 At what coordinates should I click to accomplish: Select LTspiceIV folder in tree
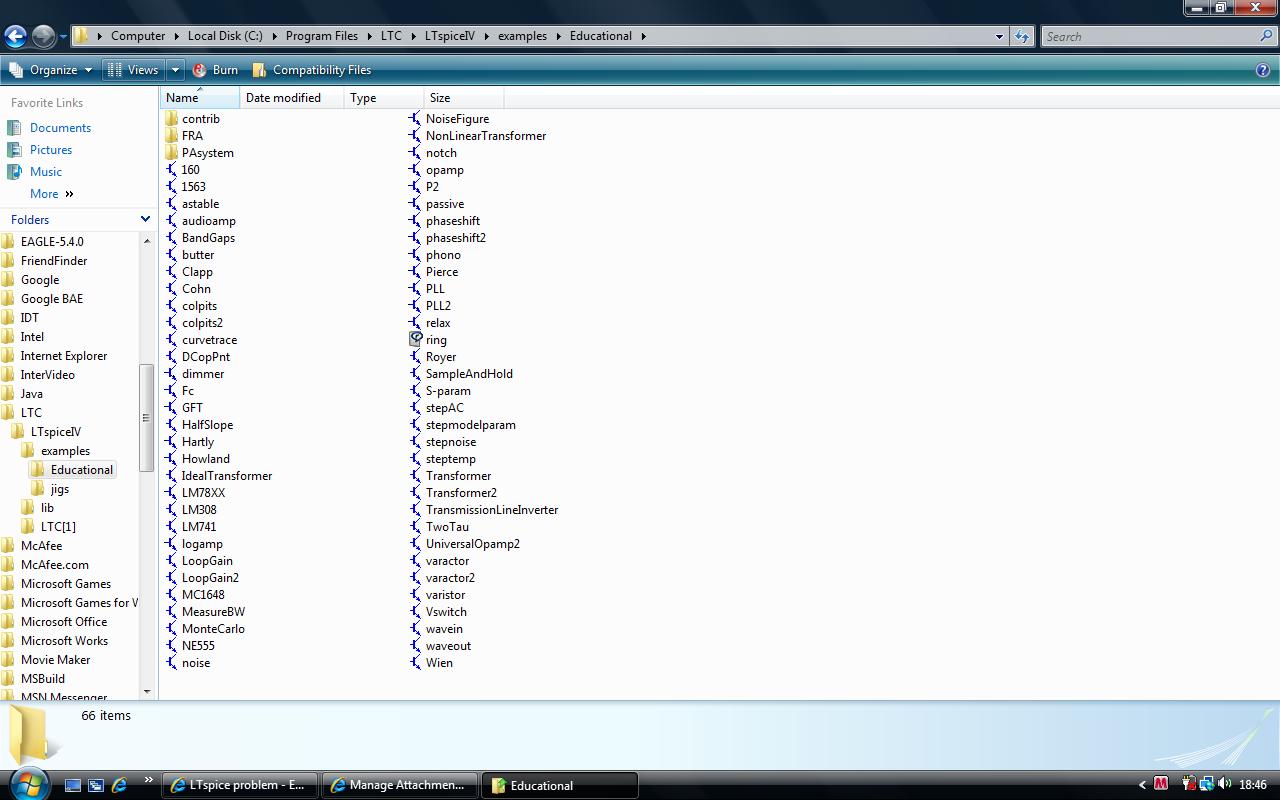[55, 432]
